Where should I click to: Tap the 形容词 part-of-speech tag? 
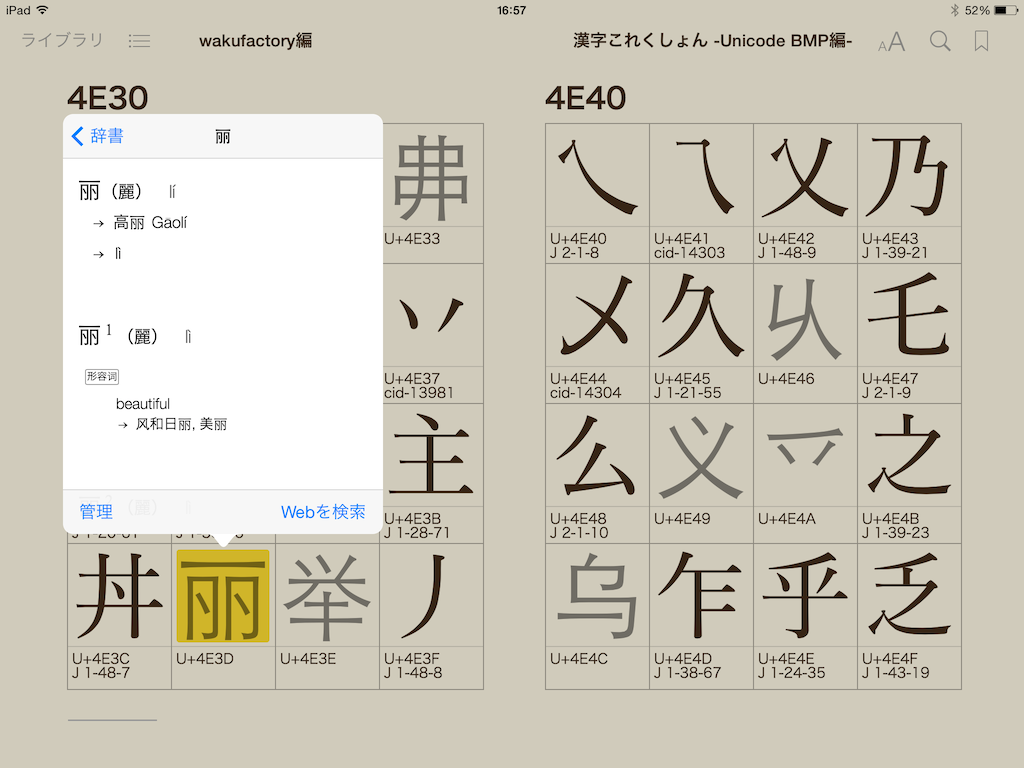(102, 377)
